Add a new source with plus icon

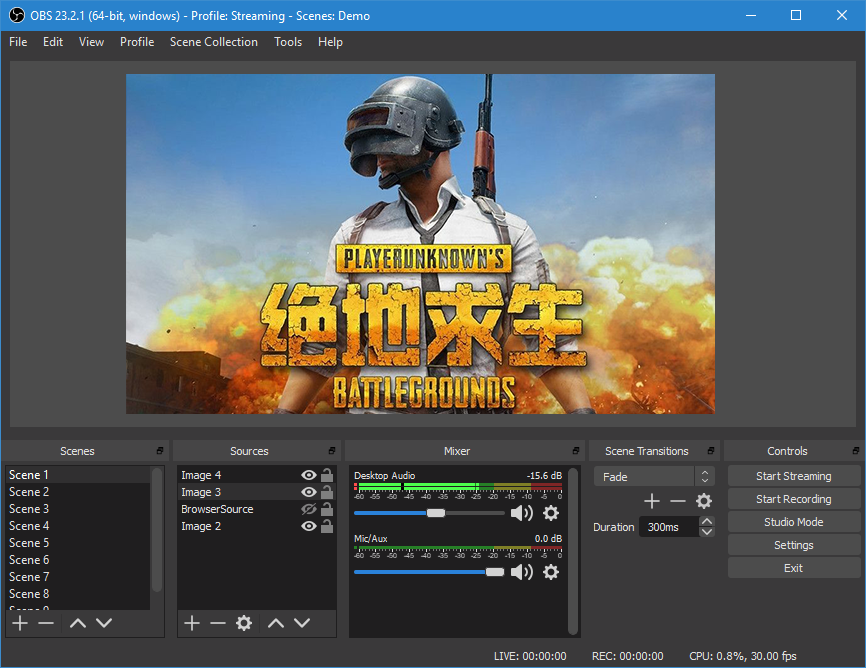[x=192, y=623]
